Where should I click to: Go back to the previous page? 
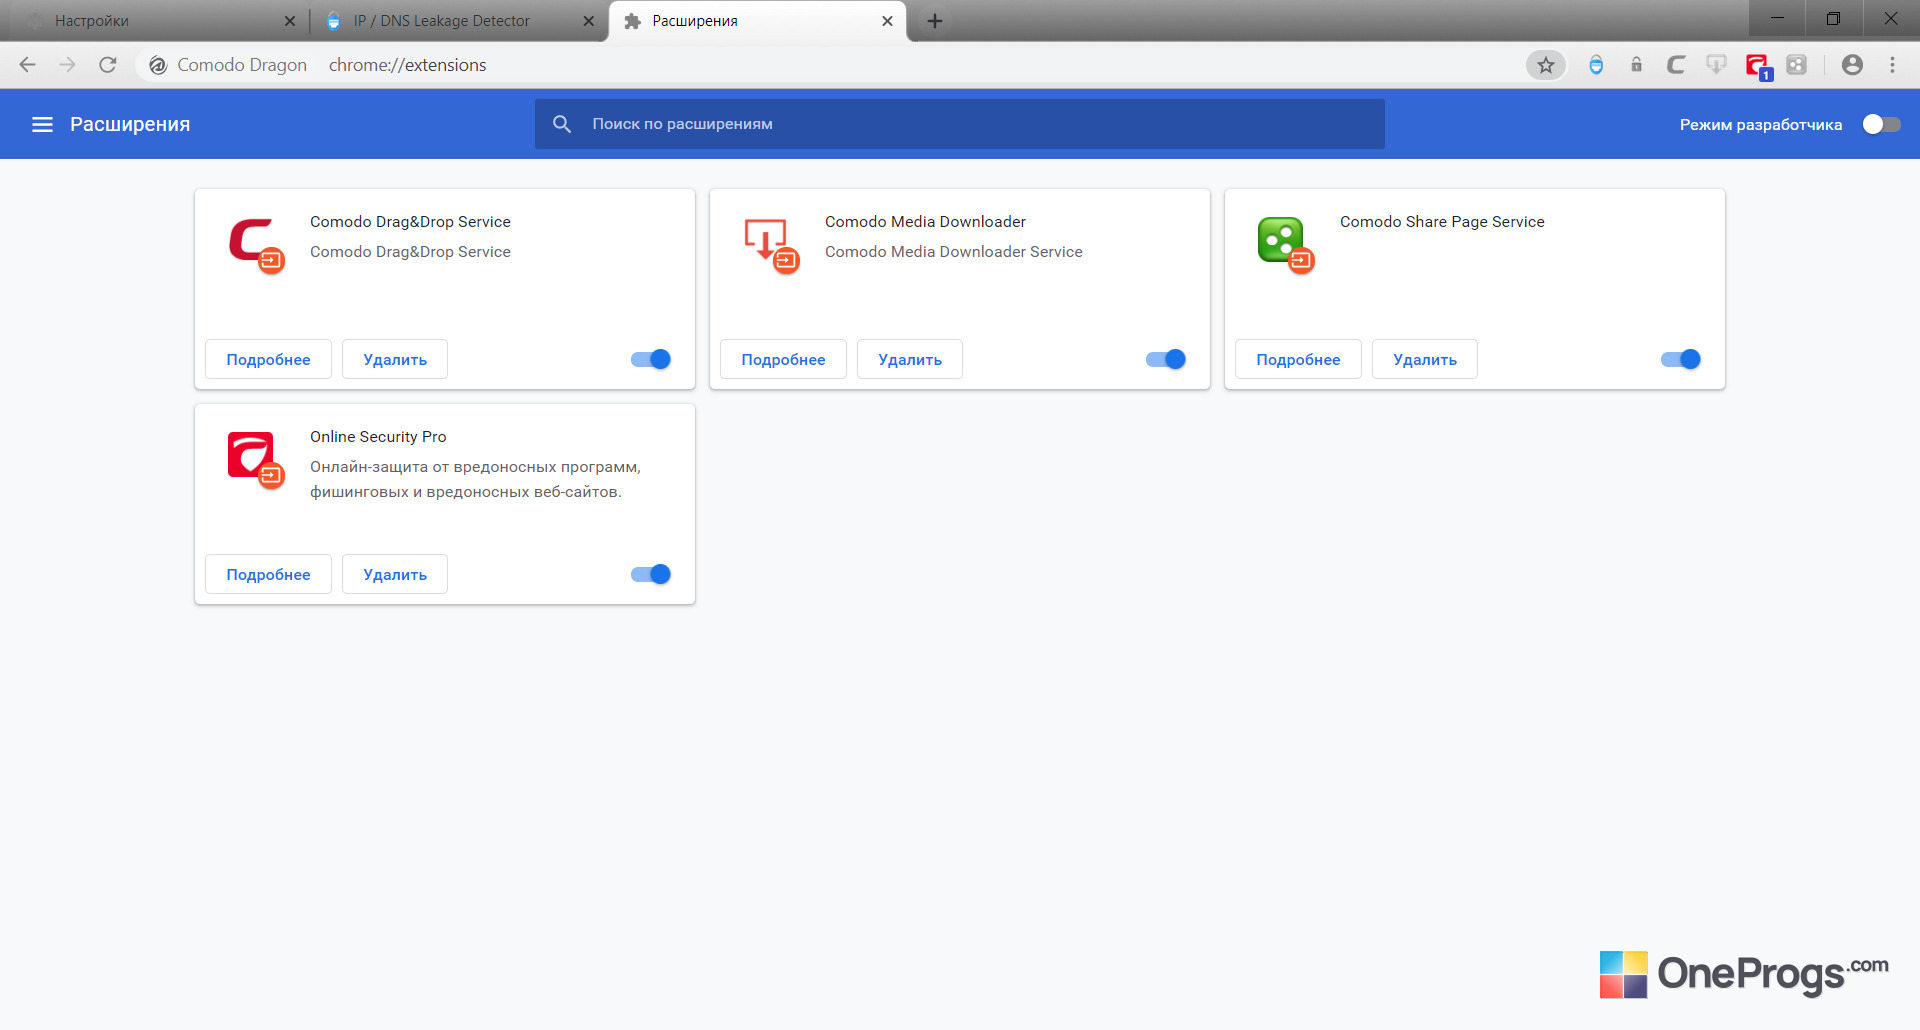click(27, 65)
